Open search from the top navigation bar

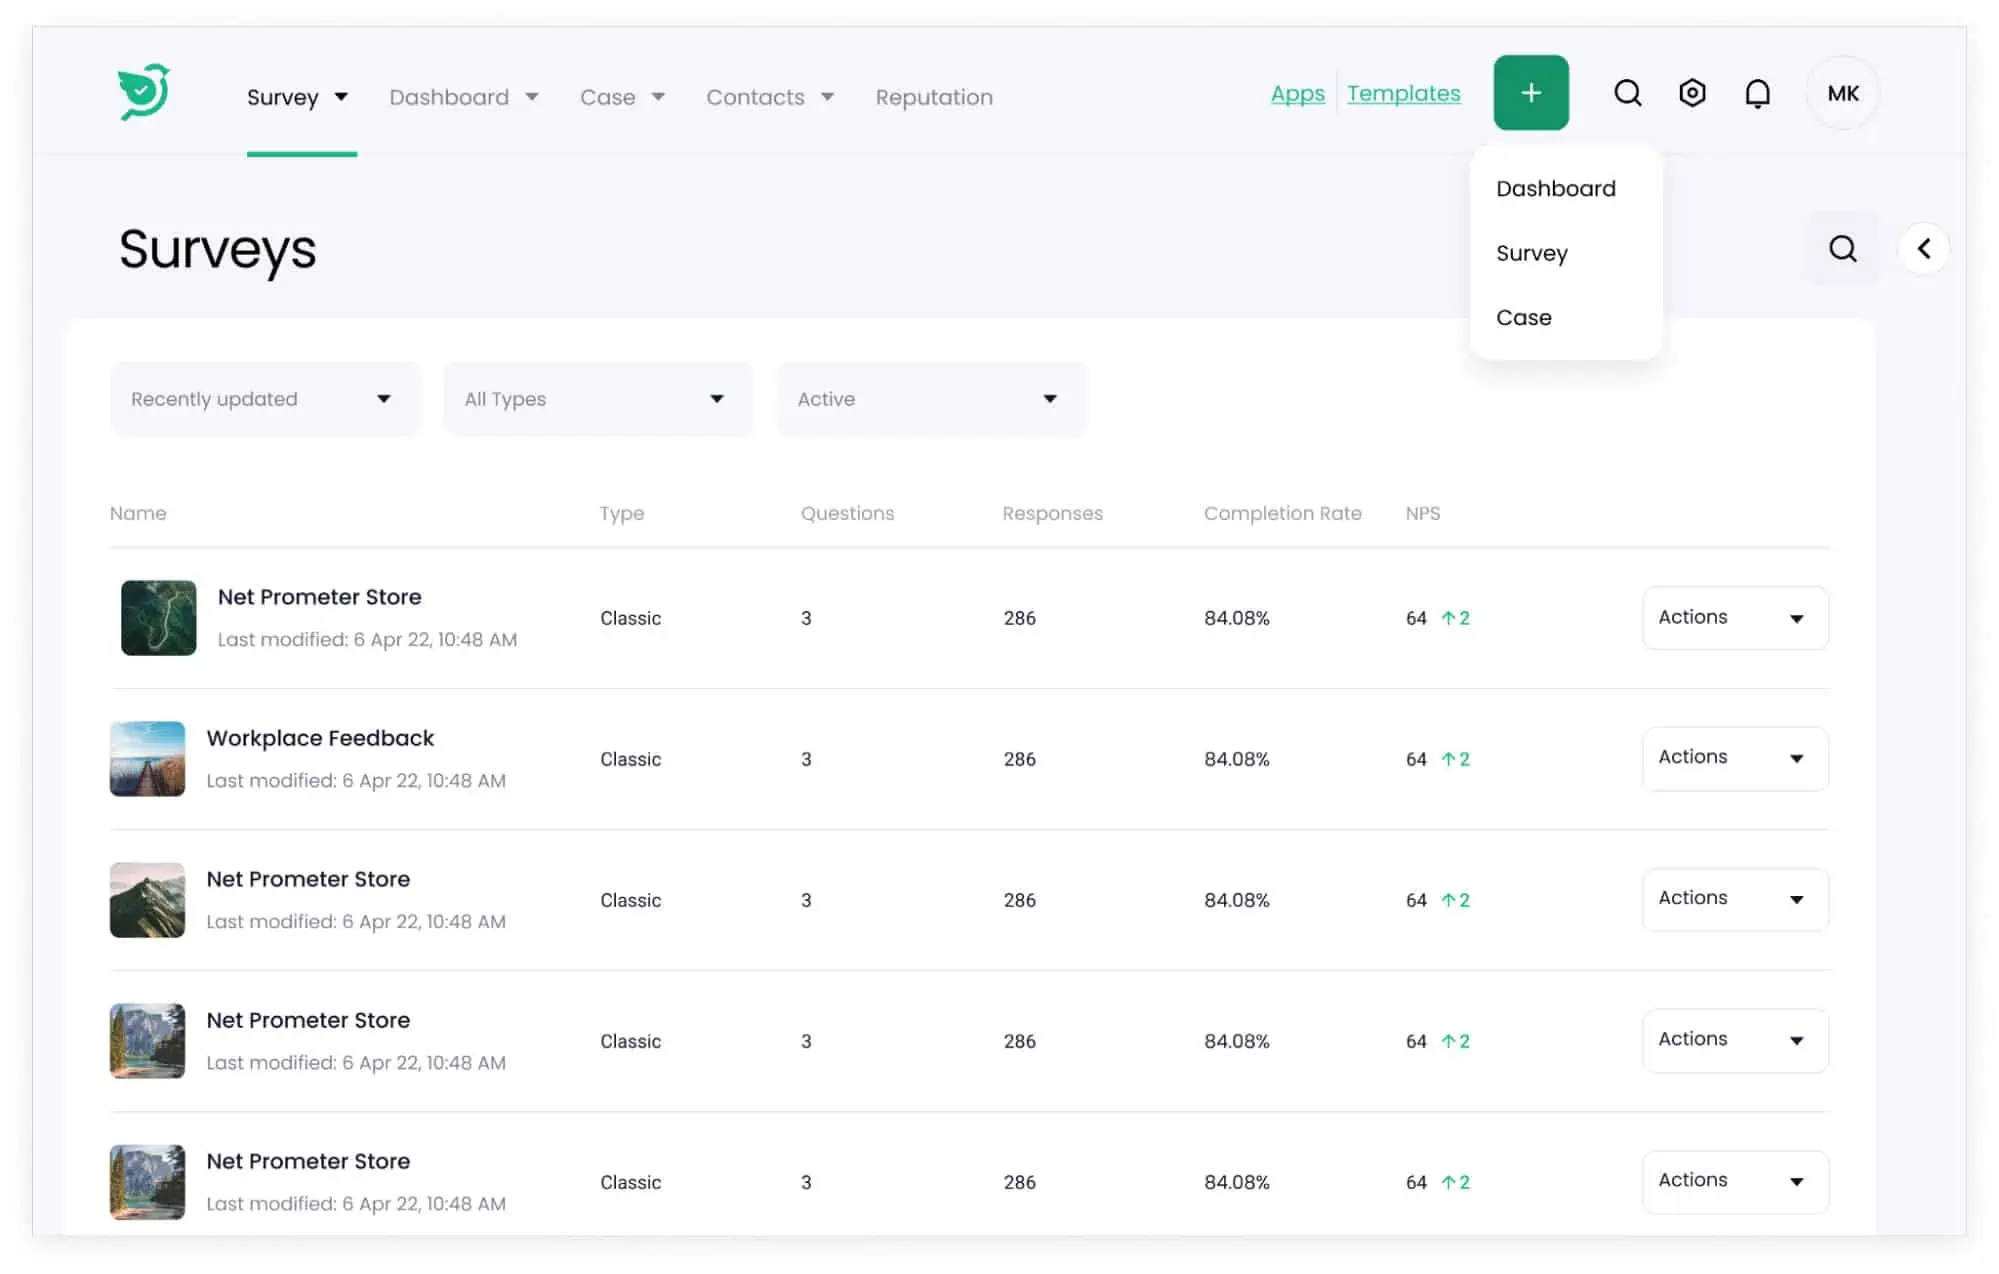(x=1627, y=93)
